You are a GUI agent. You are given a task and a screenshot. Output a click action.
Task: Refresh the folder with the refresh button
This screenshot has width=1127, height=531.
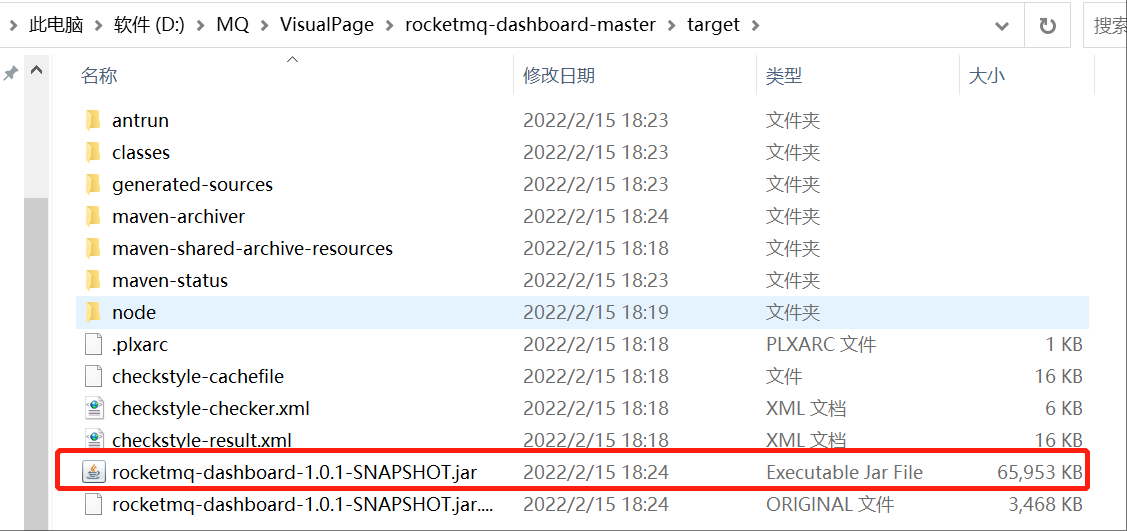1047,26
